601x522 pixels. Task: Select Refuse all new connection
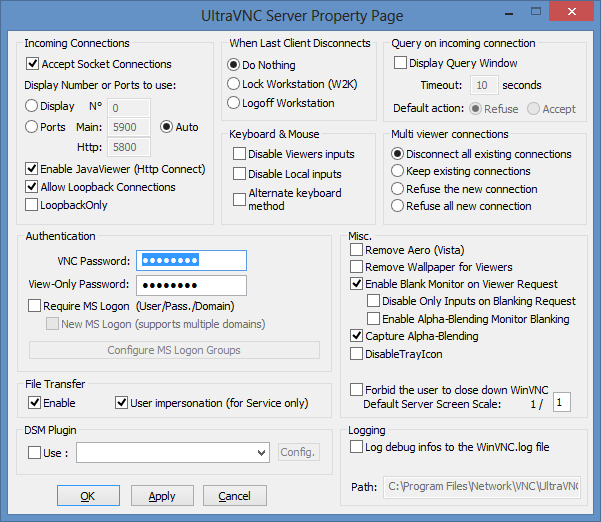[397, 206]
